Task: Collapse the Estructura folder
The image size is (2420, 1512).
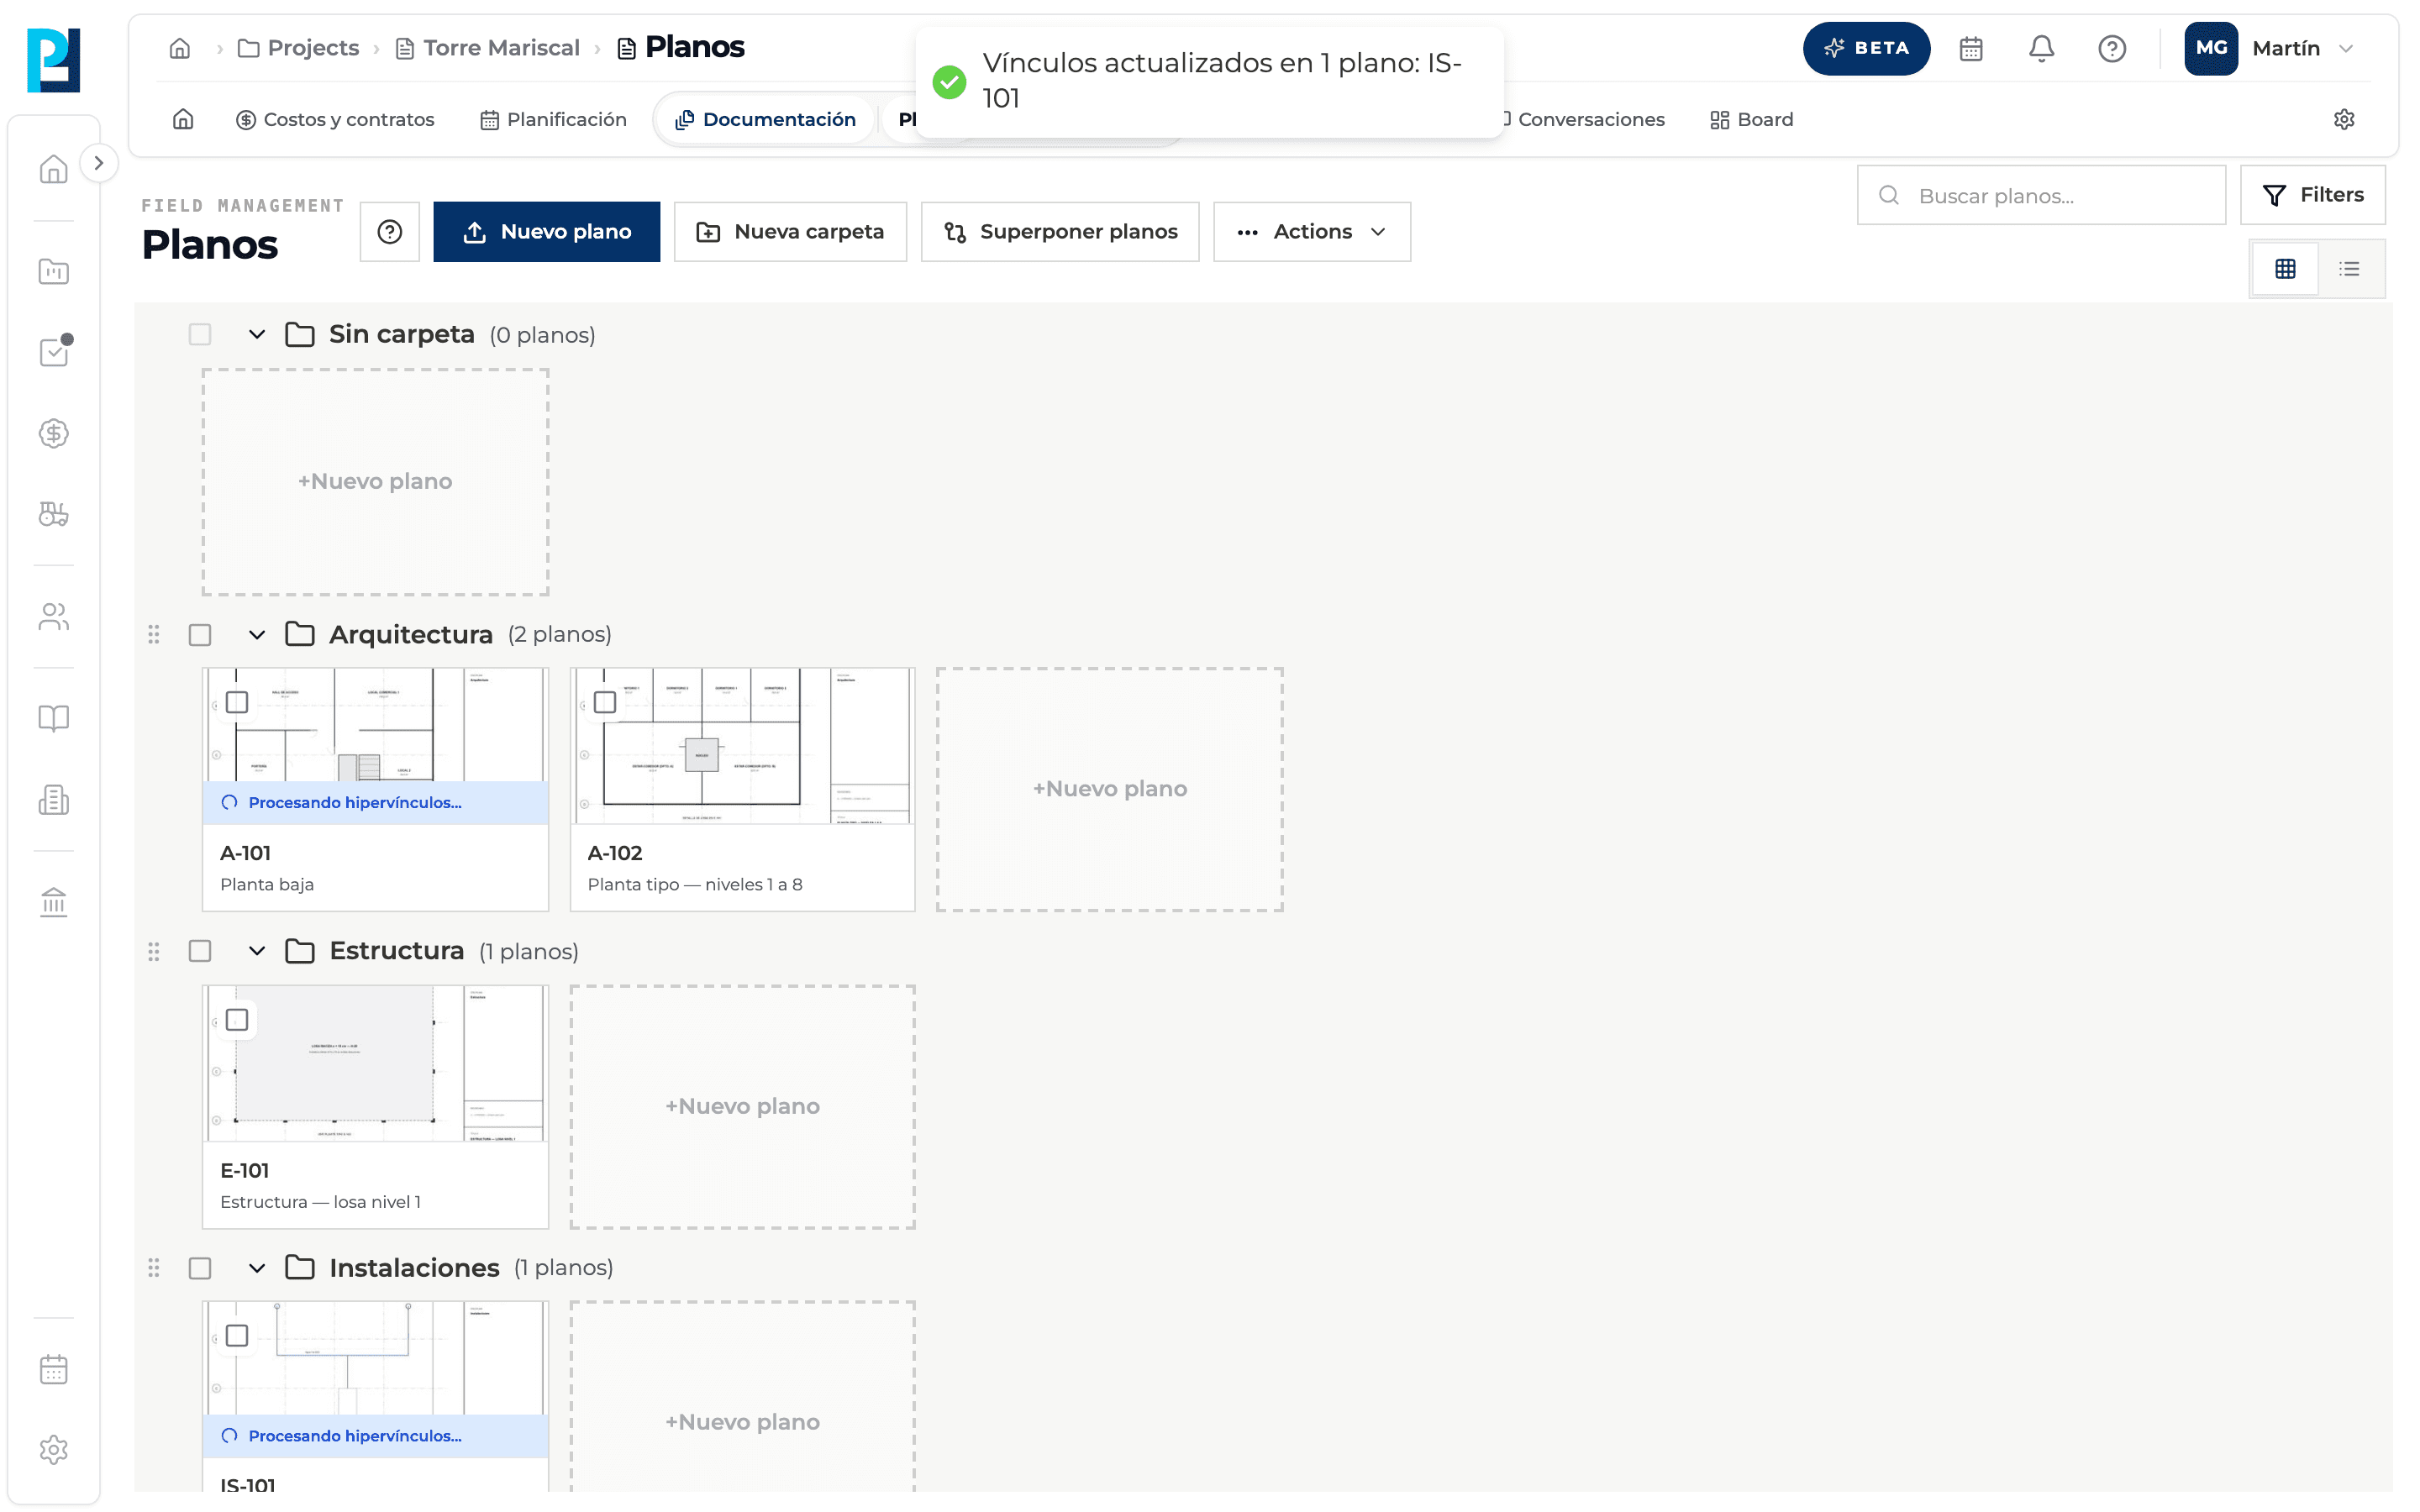Action: coord(257,951)
